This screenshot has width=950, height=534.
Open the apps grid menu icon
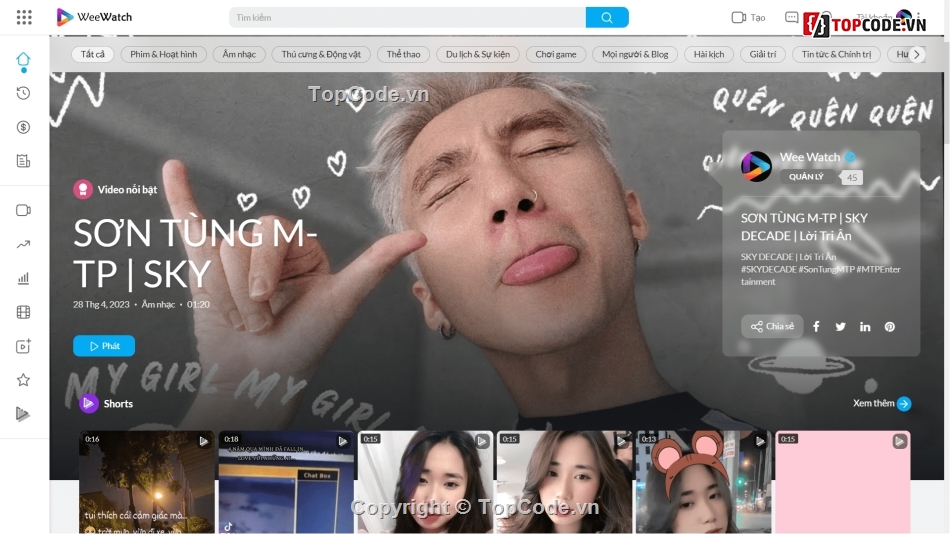24,17
